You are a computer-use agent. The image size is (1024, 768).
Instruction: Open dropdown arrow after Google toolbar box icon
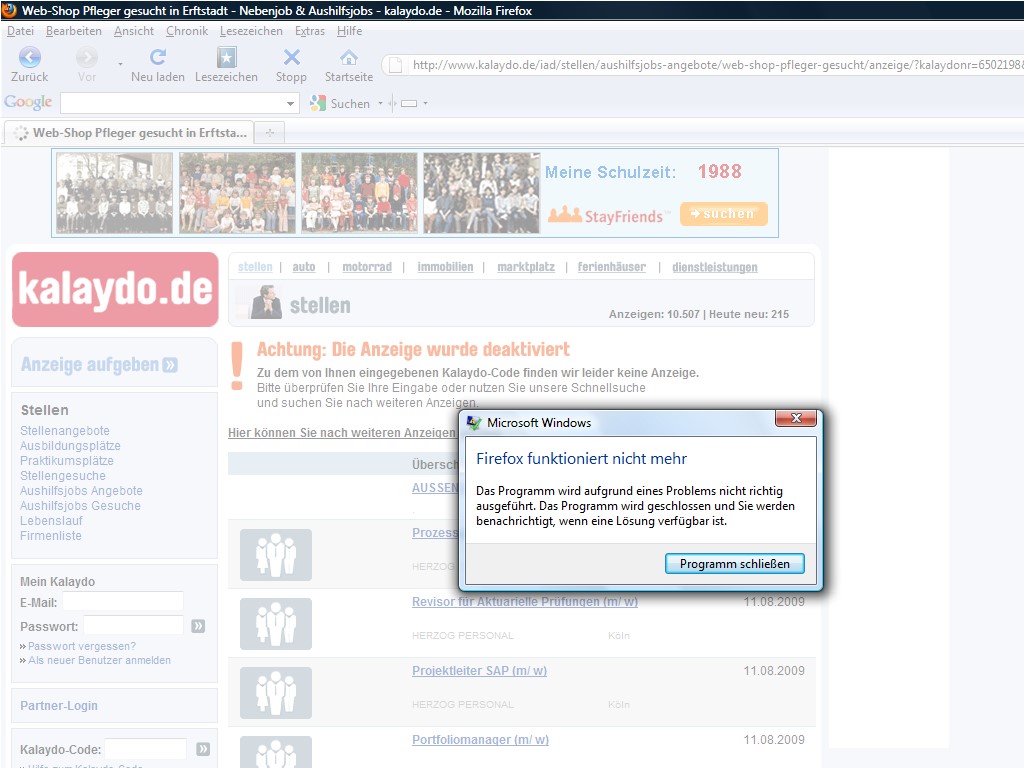coord(426,103)
